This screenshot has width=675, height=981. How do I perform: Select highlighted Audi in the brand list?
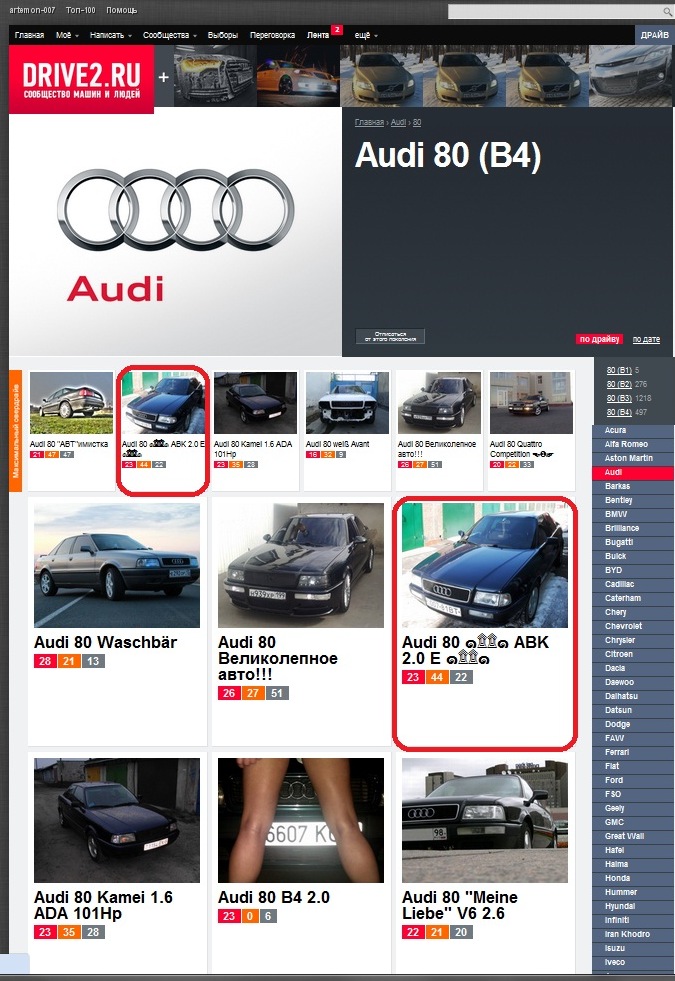tap(633, 472)
